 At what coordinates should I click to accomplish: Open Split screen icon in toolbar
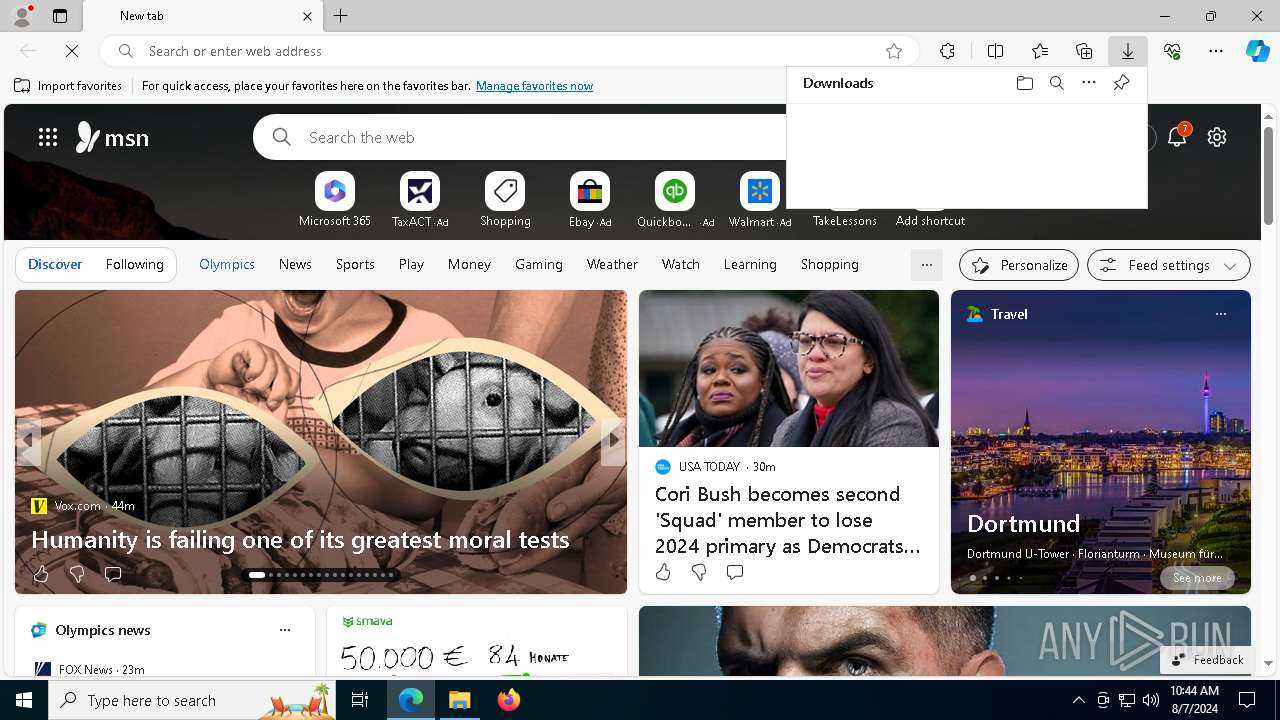coord(995,51)
